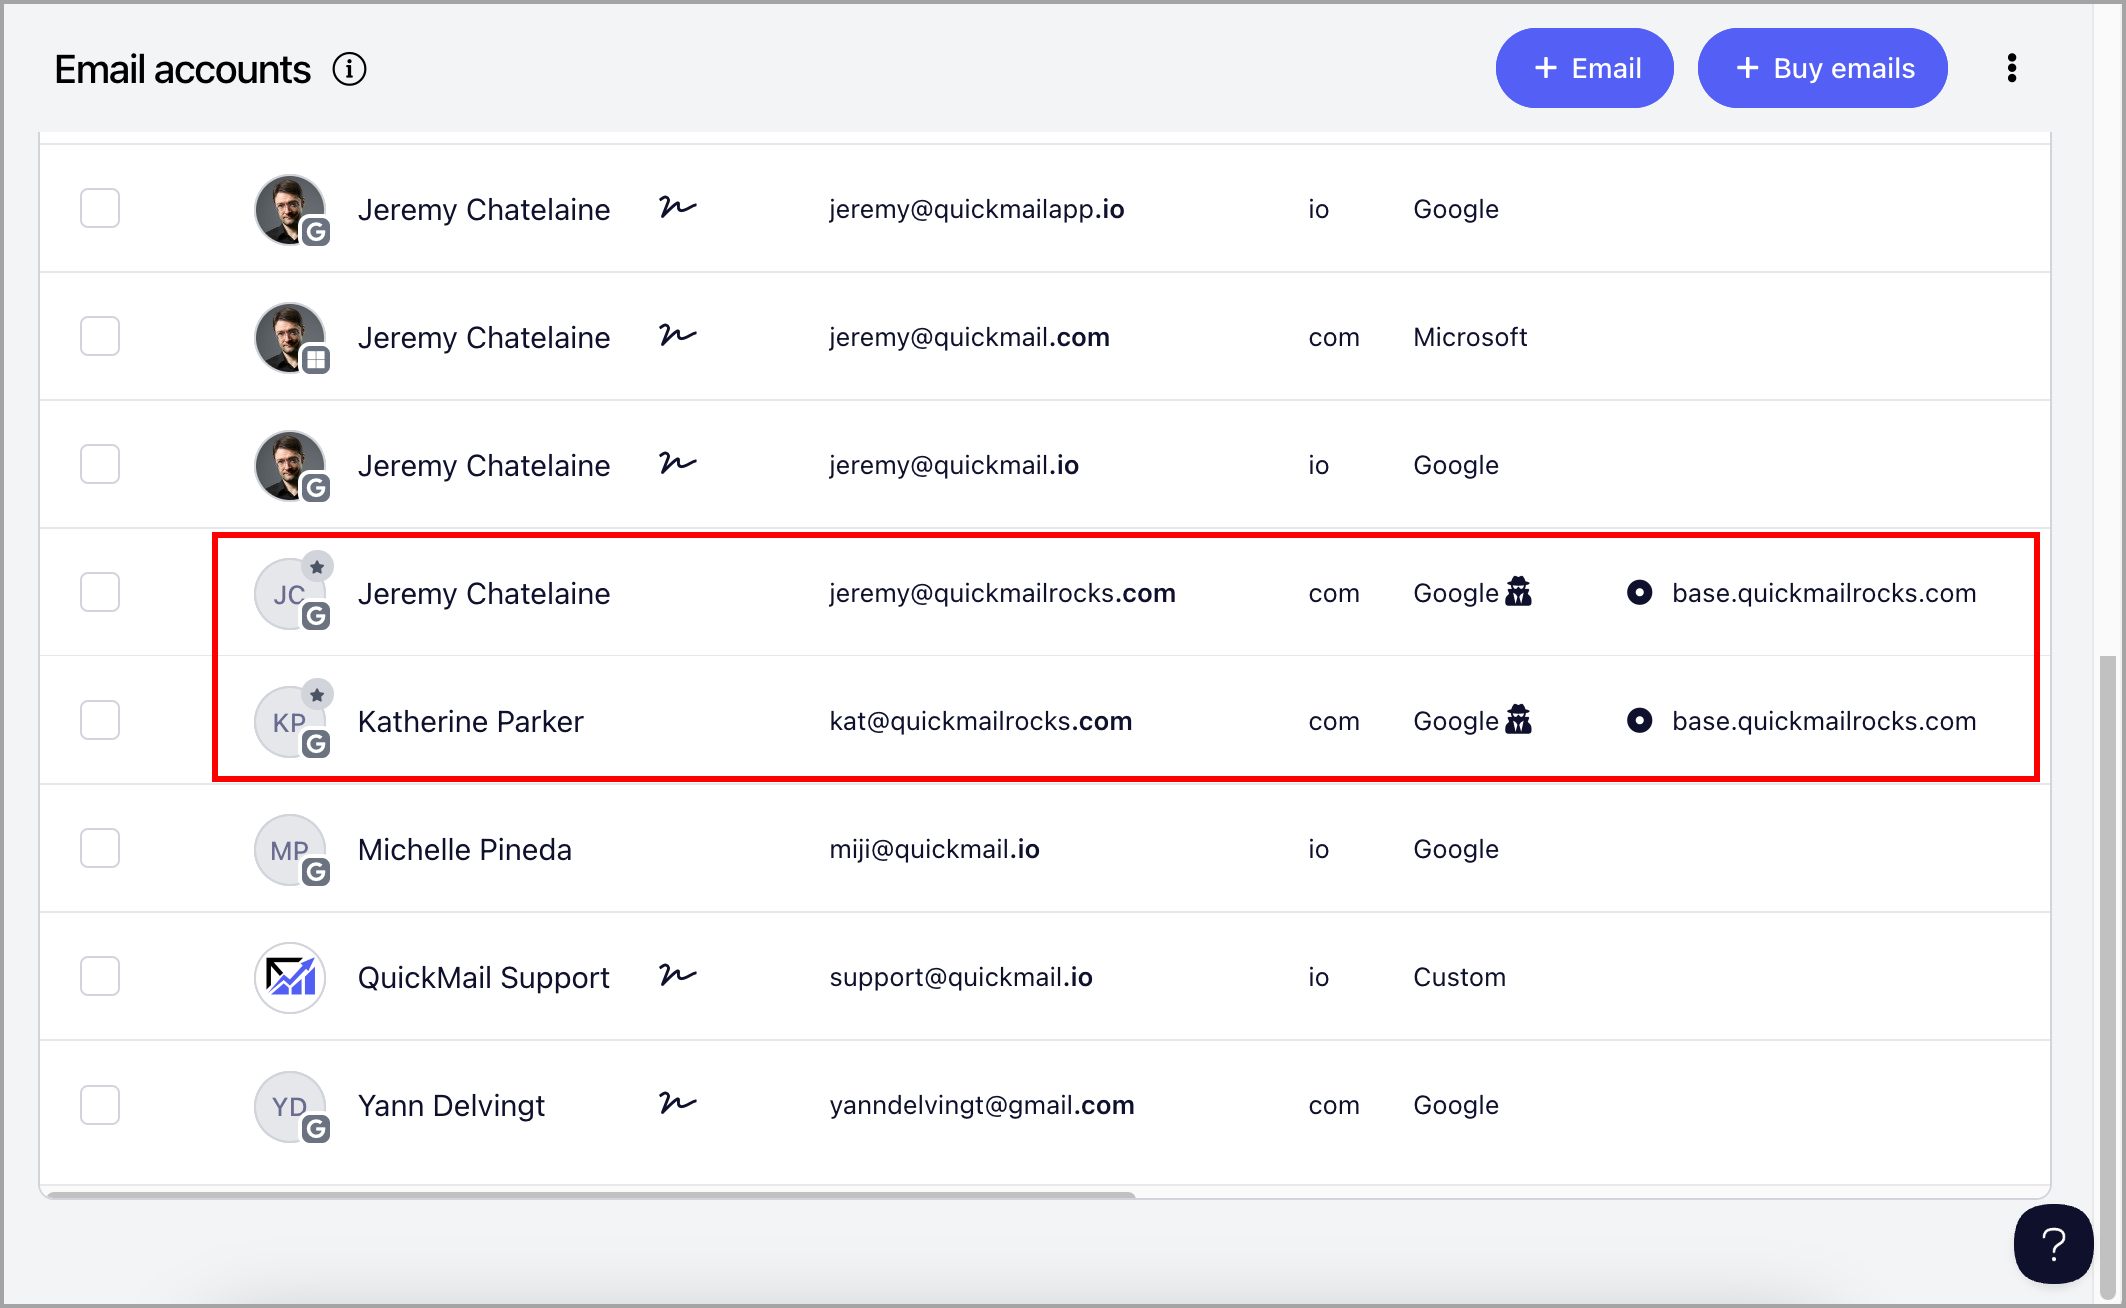Click status dot for kat@quickmailrocks.com base domain
The image size is (2126, 1308).
click(1639, 720)
